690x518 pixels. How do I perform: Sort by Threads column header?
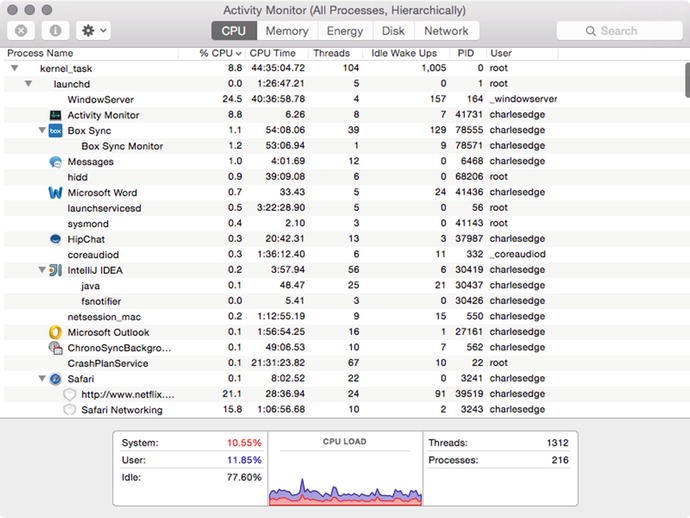pyautogui.click(x=331, y=53)
